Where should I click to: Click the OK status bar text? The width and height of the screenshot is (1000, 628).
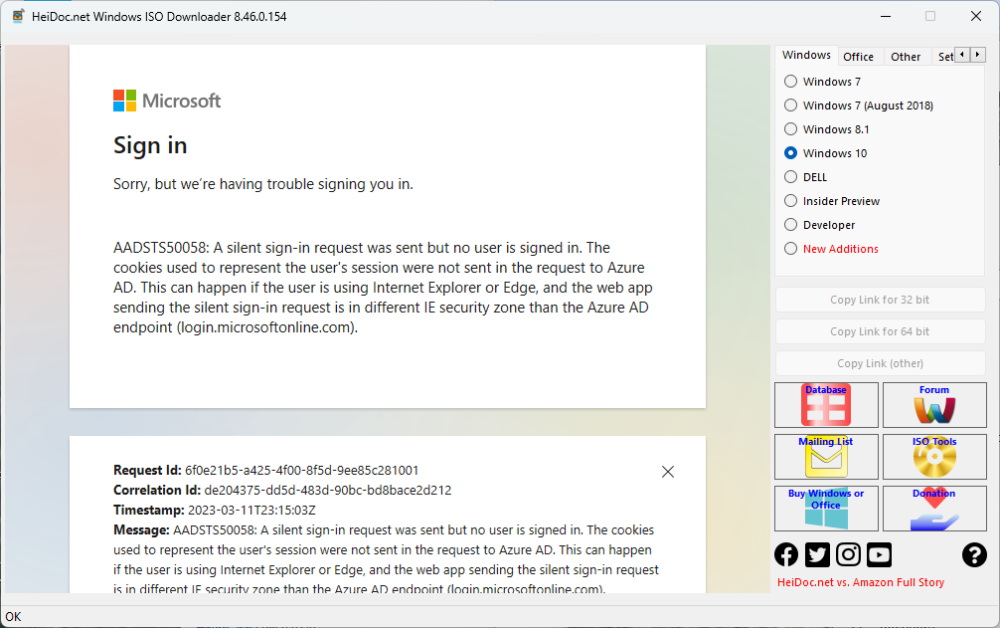pyautogui.click(x=13, y=617)
